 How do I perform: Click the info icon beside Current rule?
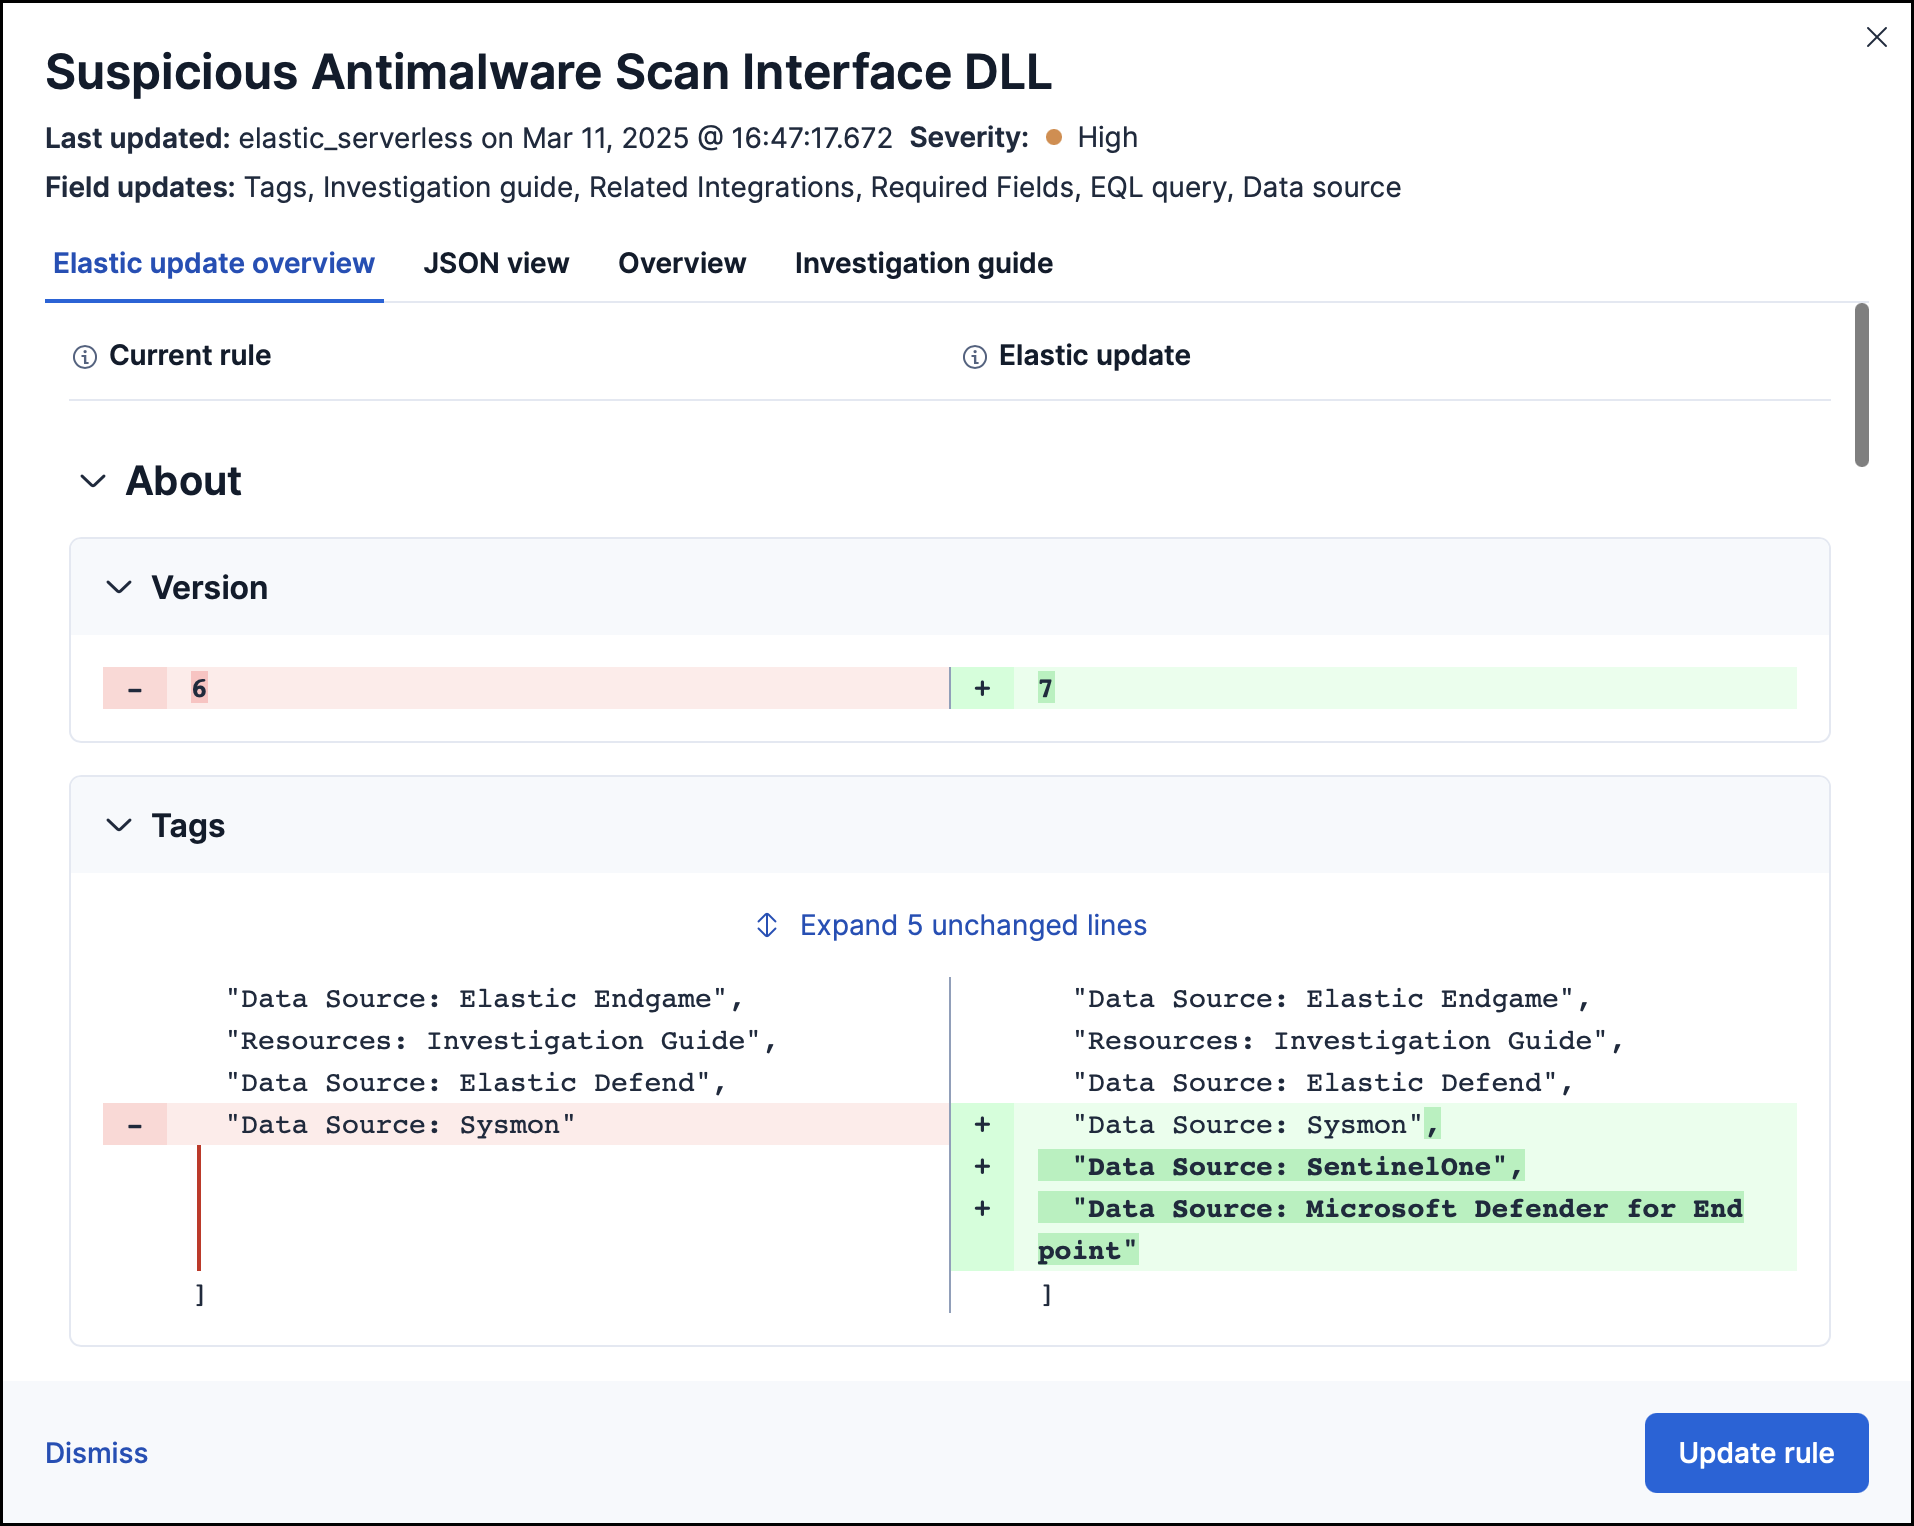click(x=85, y=357)
